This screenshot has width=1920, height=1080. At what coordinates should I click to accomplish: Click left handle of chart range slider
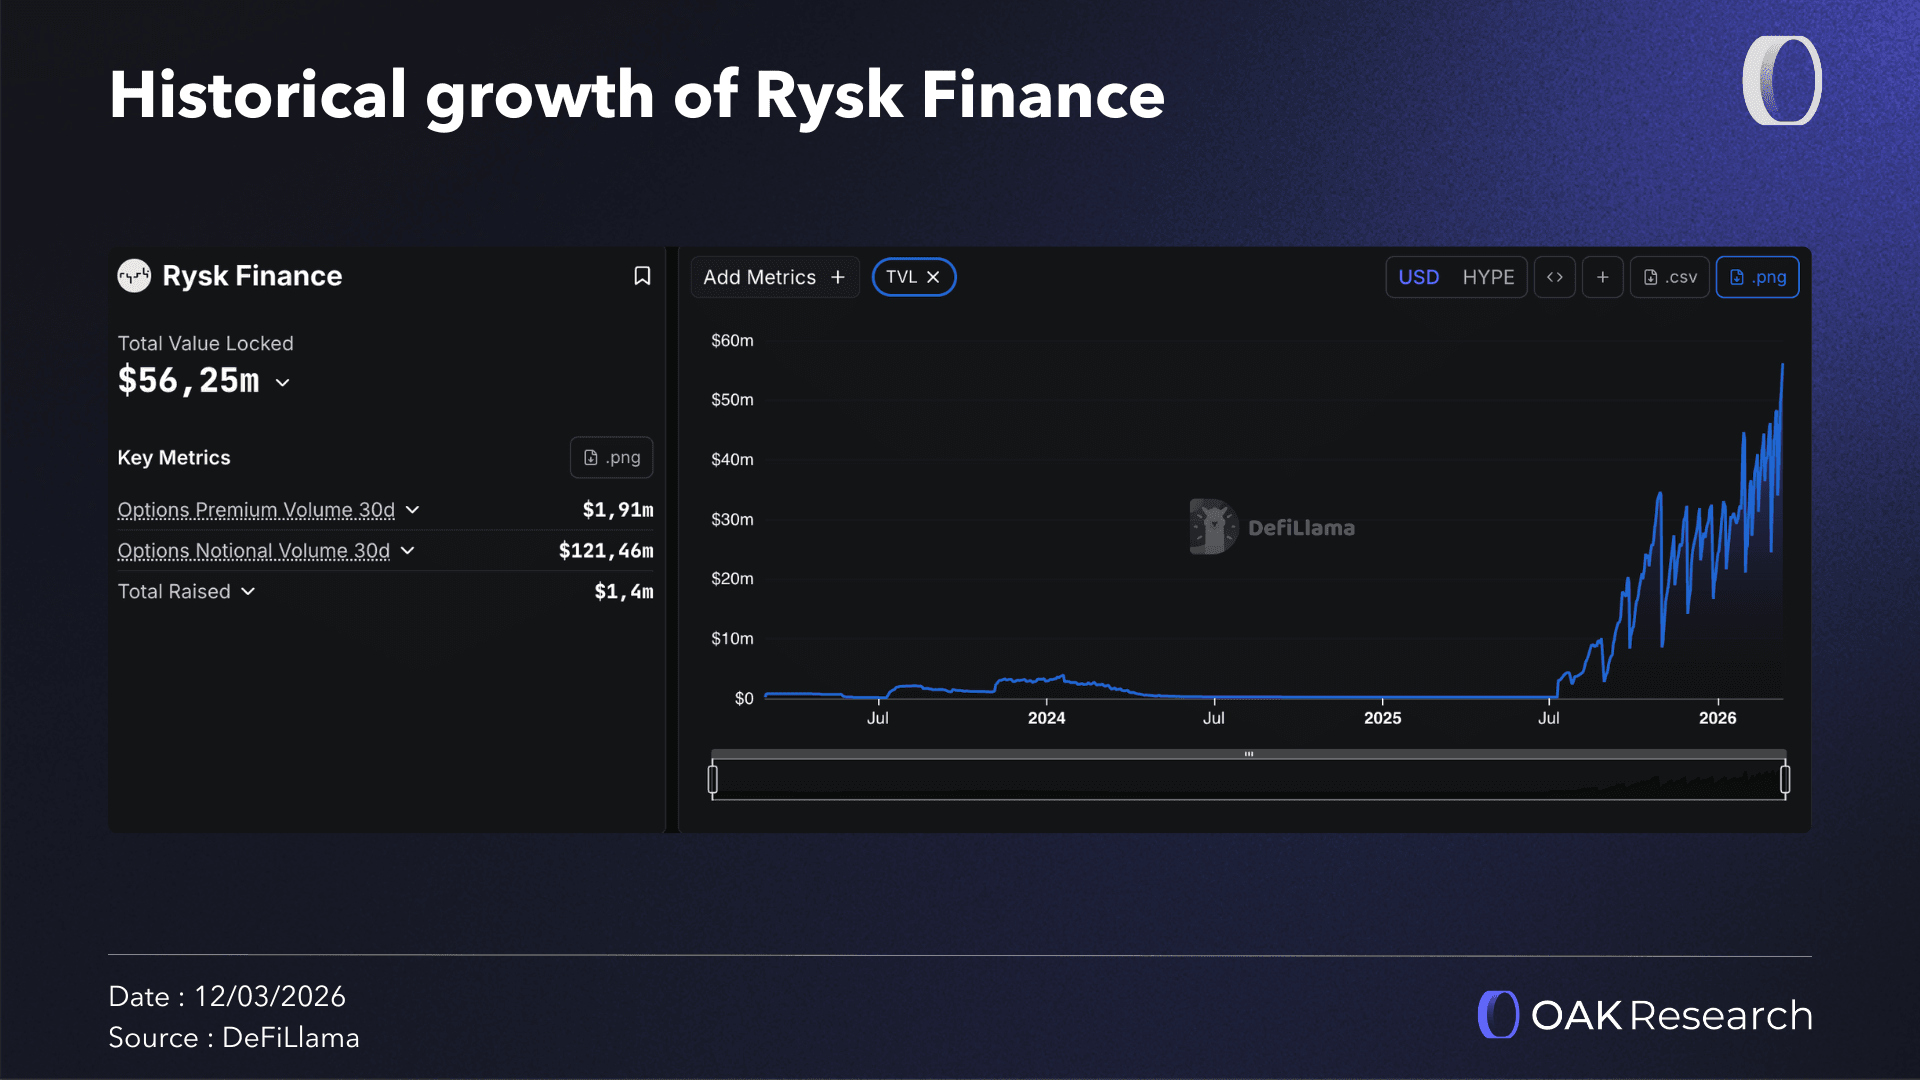(713, 778)
